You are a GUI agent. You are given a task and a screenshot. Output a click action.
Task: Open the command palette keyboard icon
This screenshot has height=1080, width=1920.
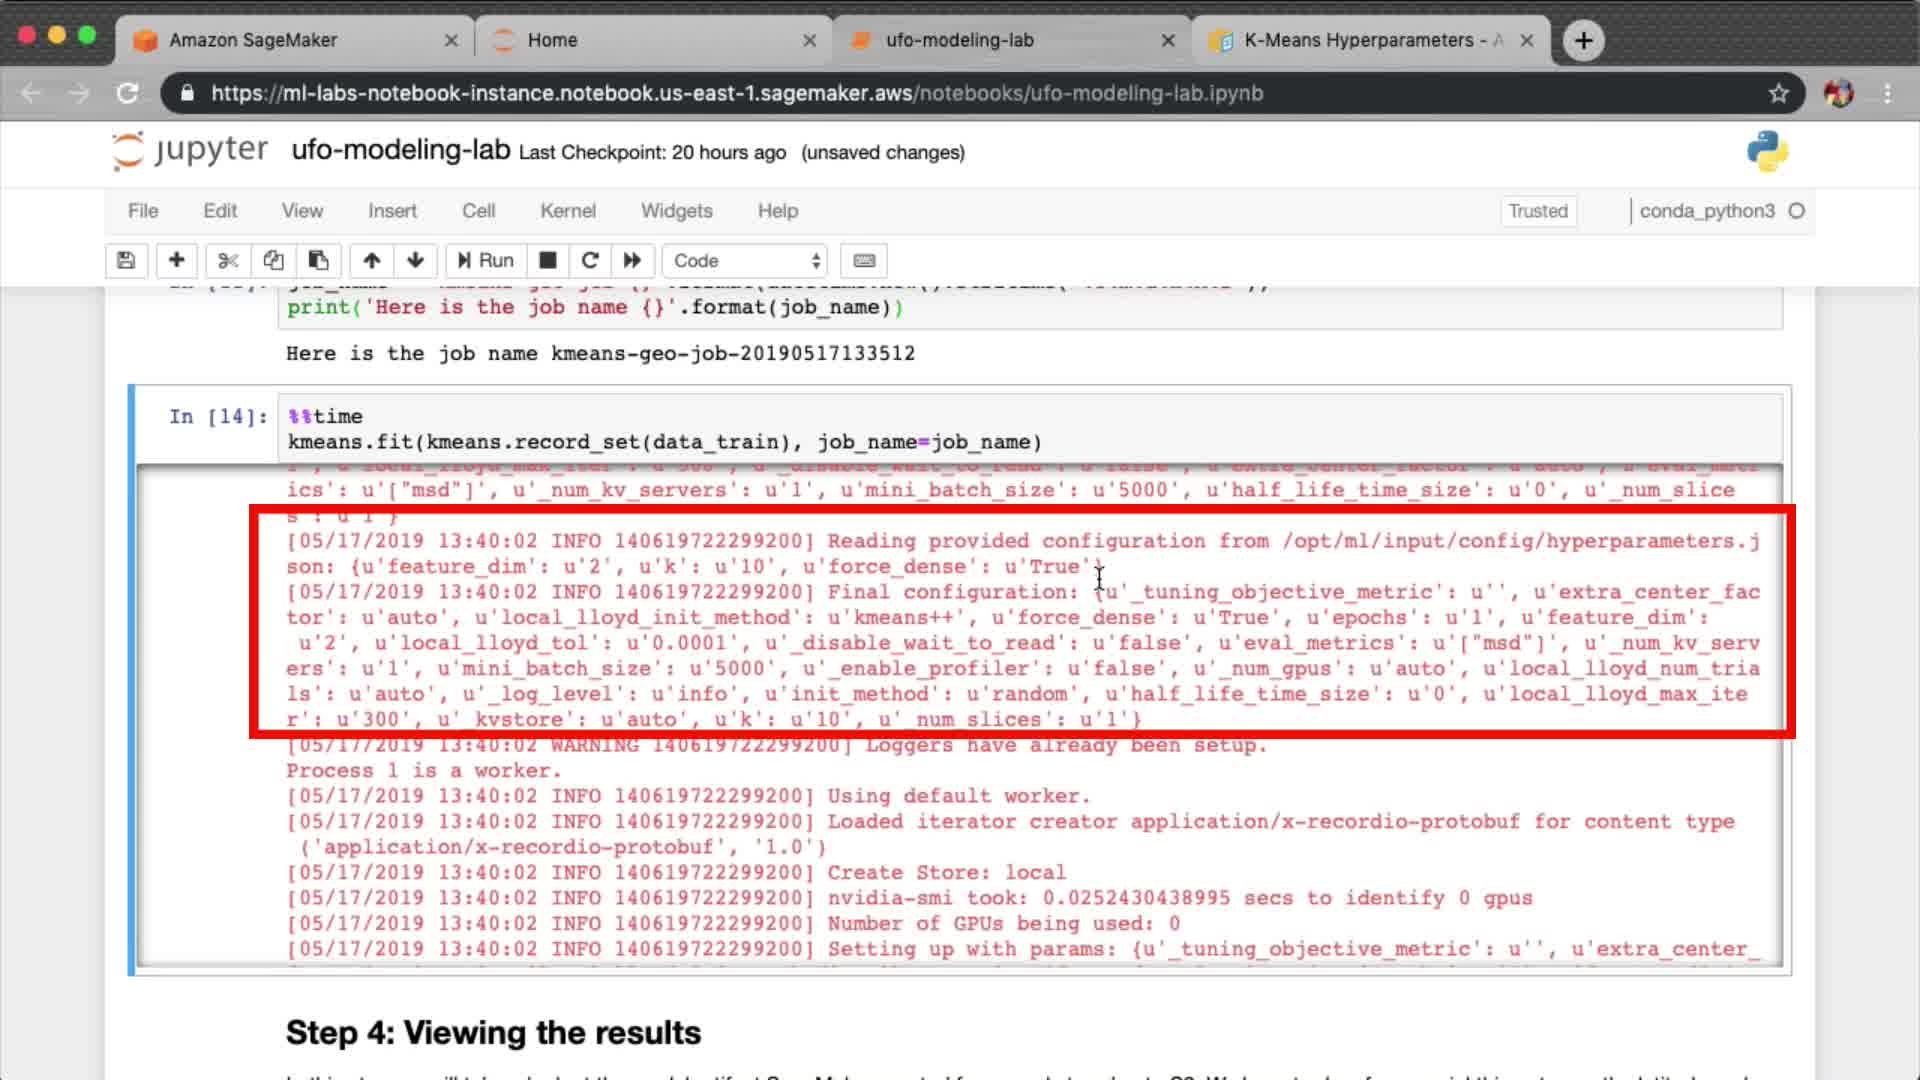864,261
